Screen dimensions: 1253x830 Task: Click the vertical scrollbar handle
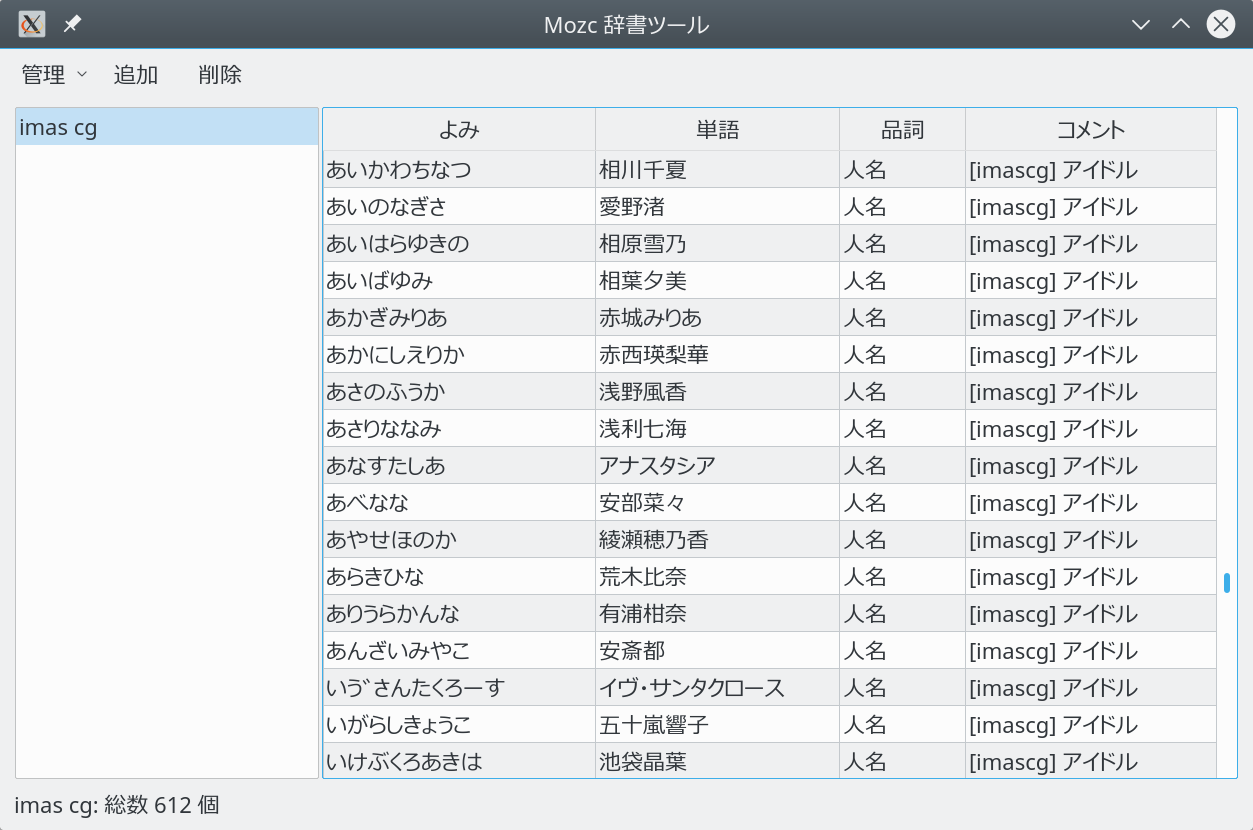click(1227, 582)
